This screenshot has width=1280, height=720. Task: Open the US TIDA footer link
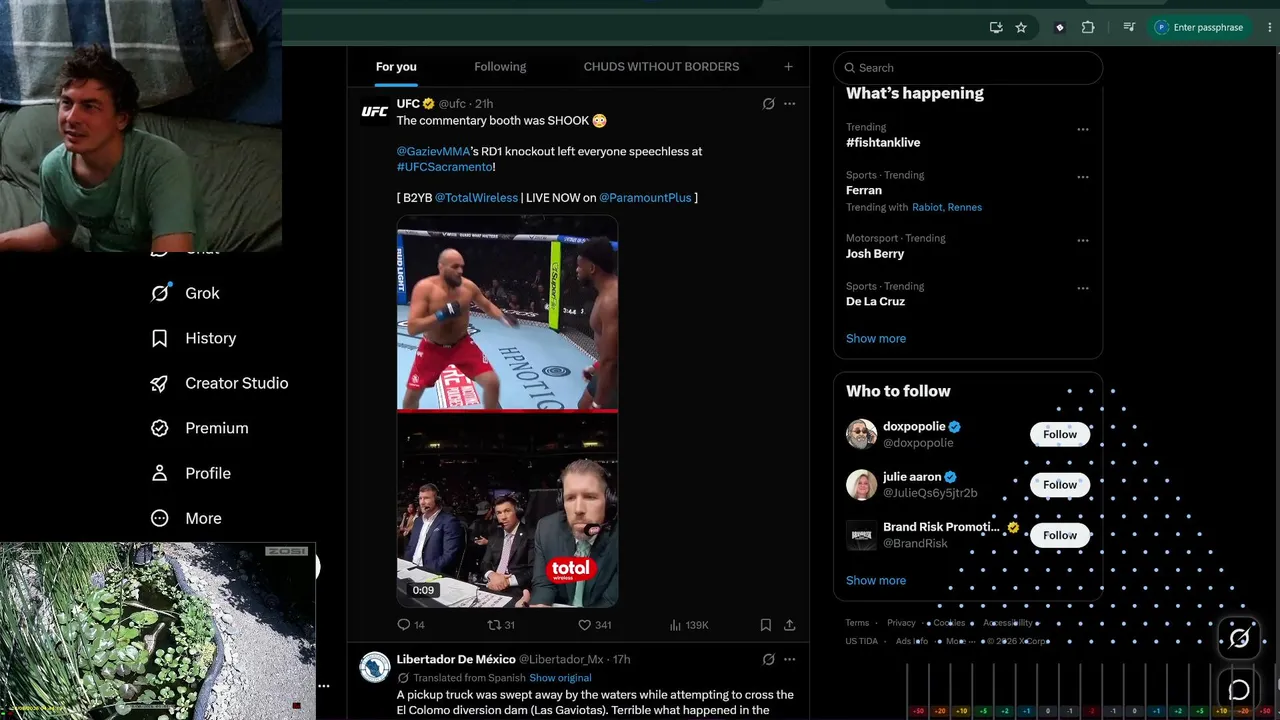coord(862,642)
